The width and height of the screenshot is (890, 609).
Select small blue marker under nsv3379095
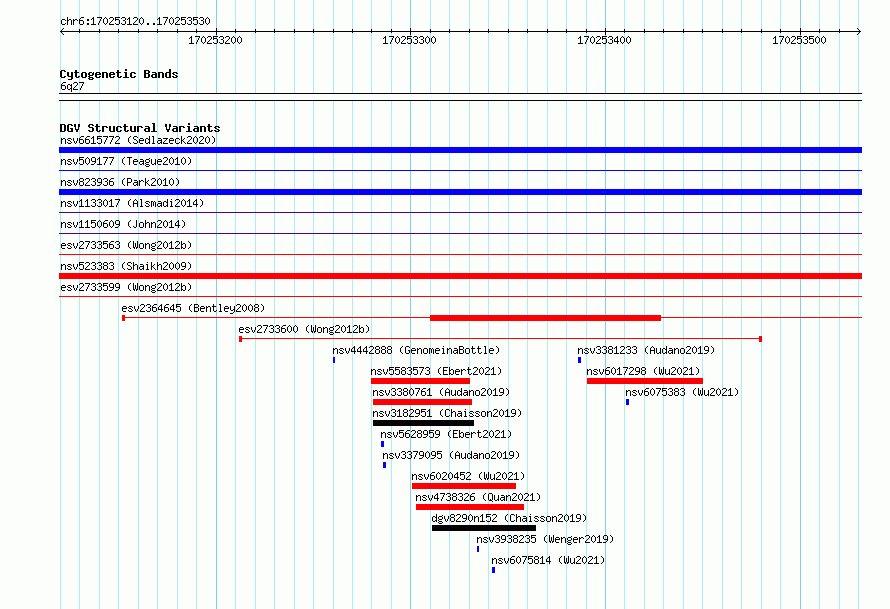click(384, 465)
